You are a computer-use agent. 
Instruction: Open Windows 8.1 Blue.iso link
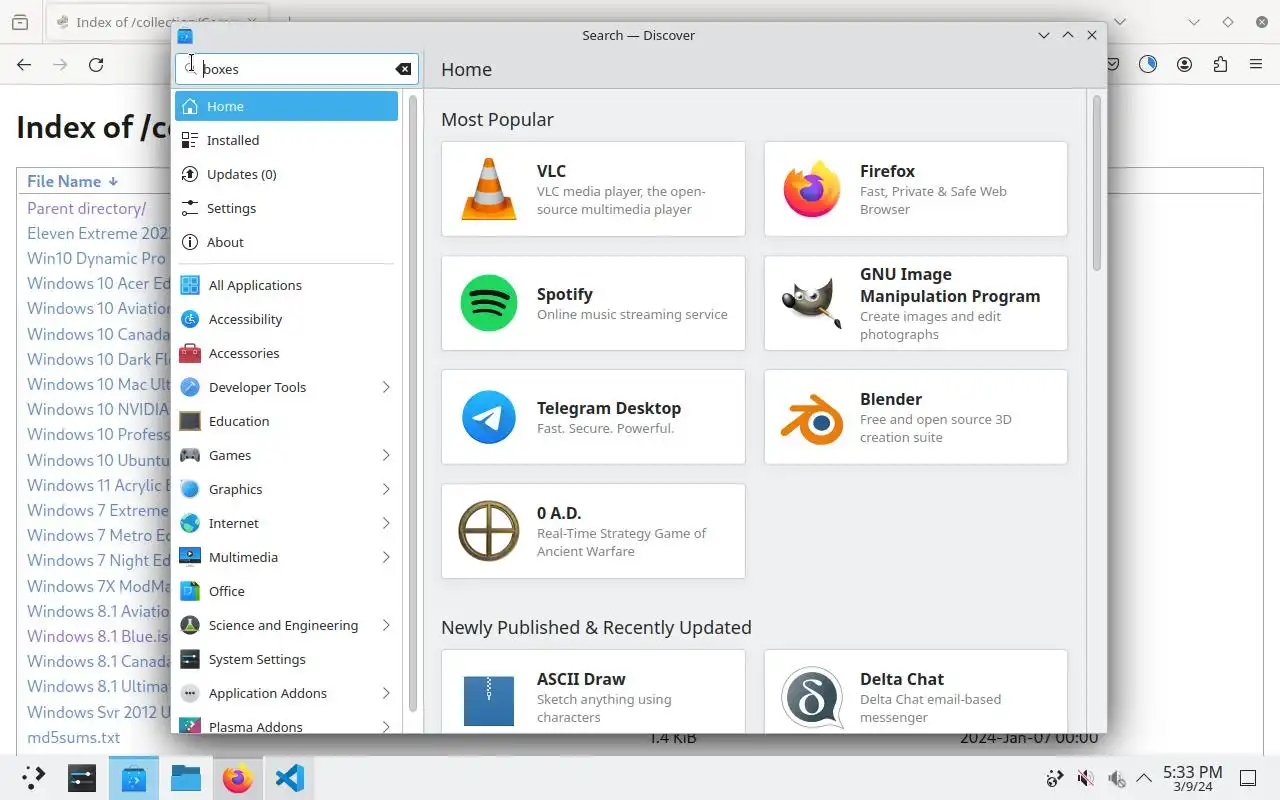pyautogui.click(x=99, y=636)
